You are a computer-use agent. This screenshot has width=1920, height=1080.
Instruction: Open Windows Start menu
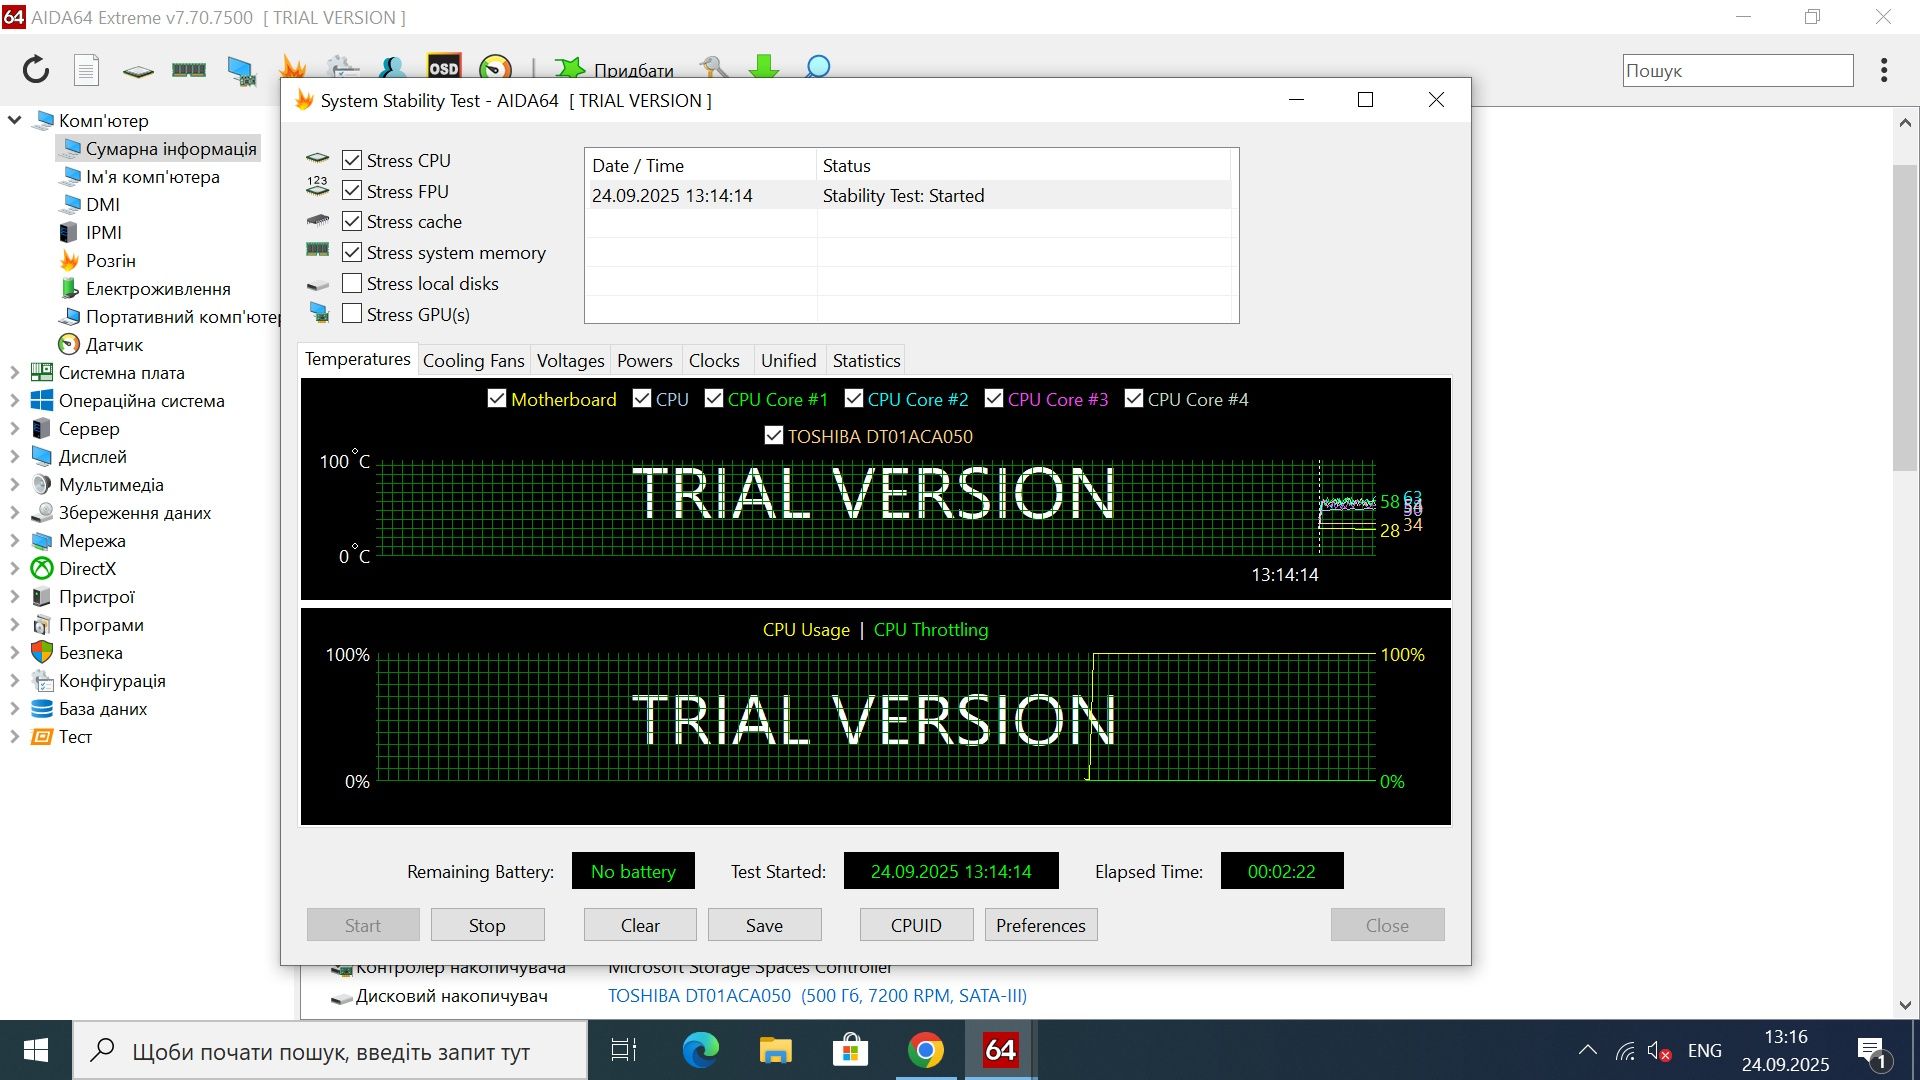click(36, 1050)
